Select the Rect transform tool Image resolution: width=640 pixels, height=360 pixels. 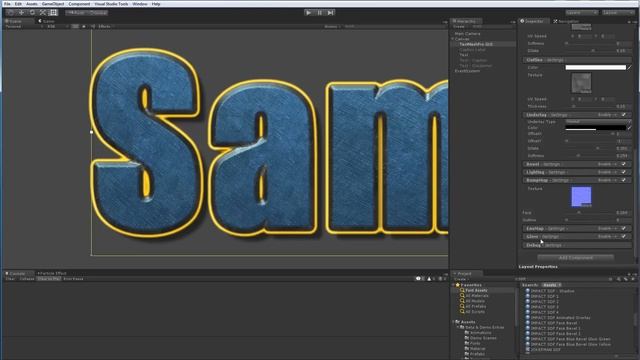pyautogui.click(x=53, y=13)
